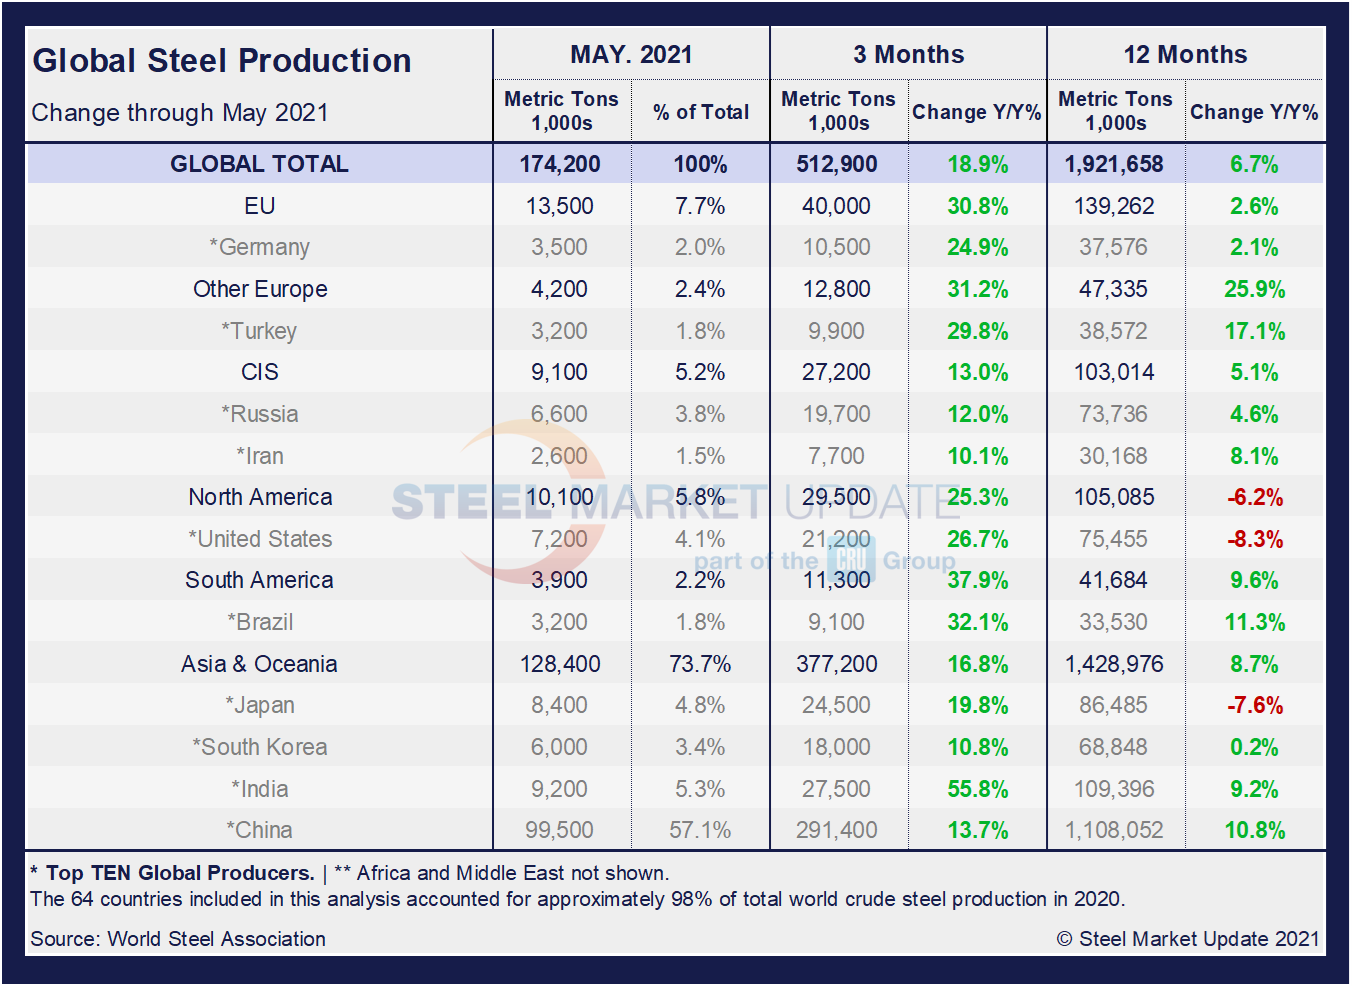This screenshot has height=987, width=1352.
Task: Select the 3 Months column header
Action: pos(908,55)
